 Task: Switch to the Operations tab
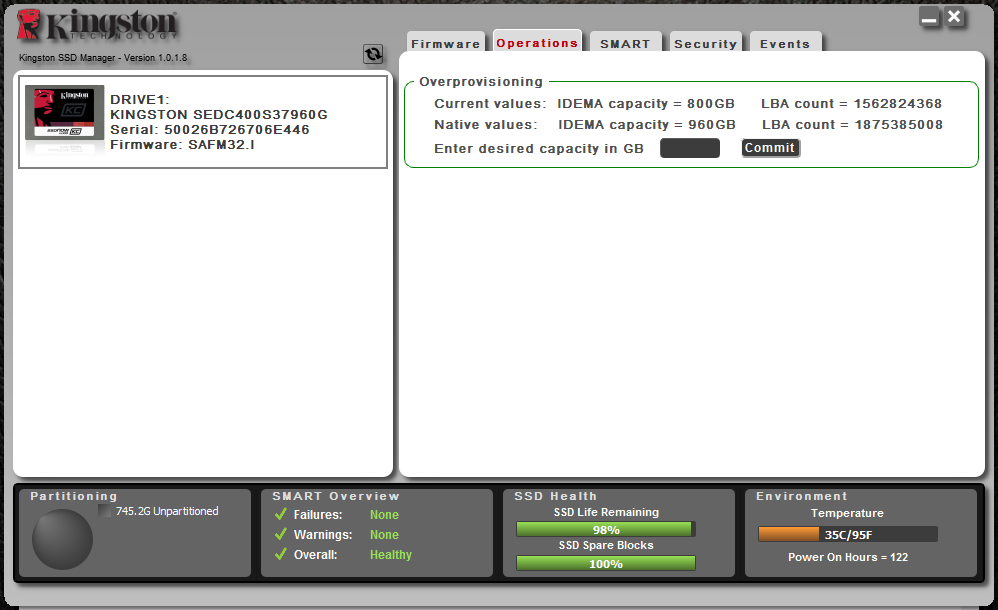point(537,43)
